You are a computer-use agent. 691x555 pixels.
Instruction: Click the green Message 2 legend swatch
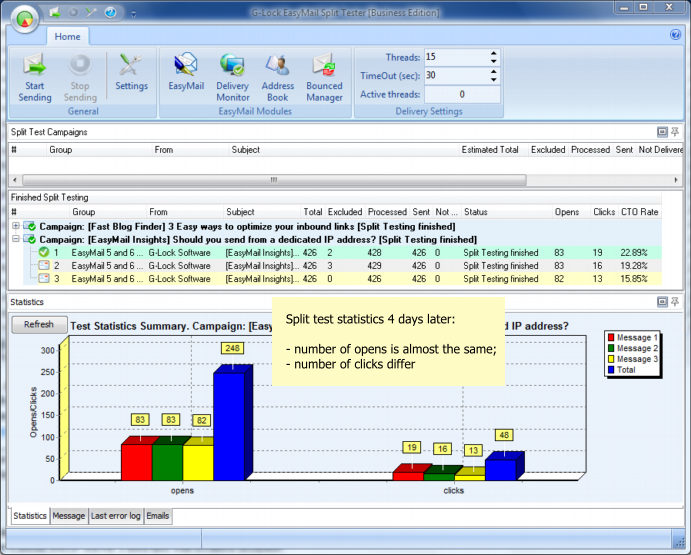coord(611,348)
